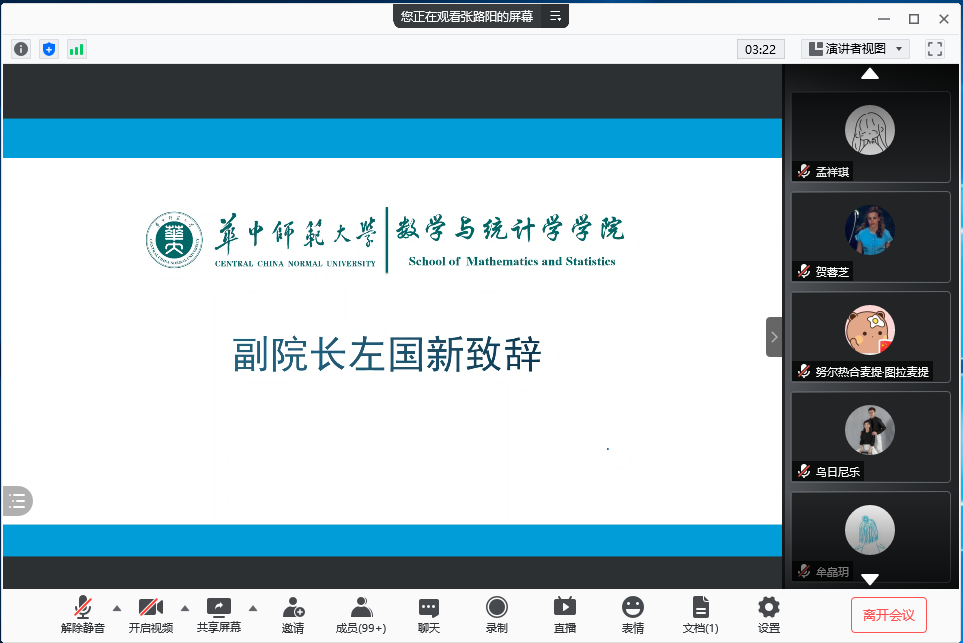The width and height of the screenshot is (963, 643).
Task: Open the meeting info icon
Action: pyautogui.click(x=21, y=48)
